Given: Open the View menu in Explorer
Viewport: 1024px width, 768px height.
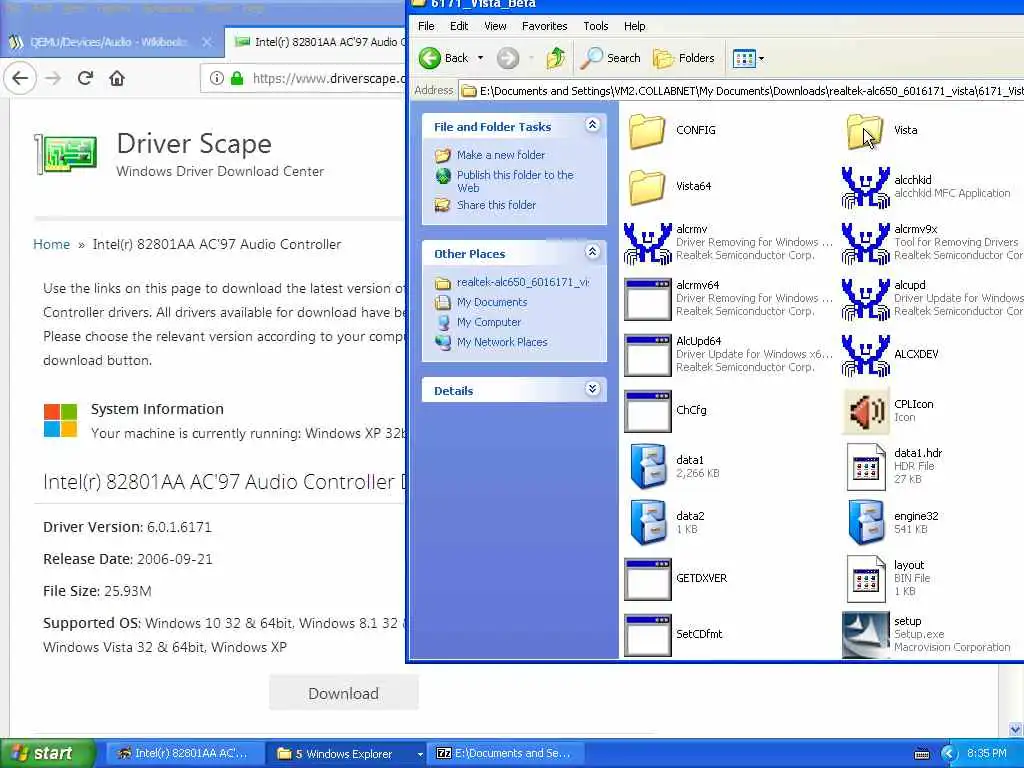Looking at the screenshot, I should 495,26.
